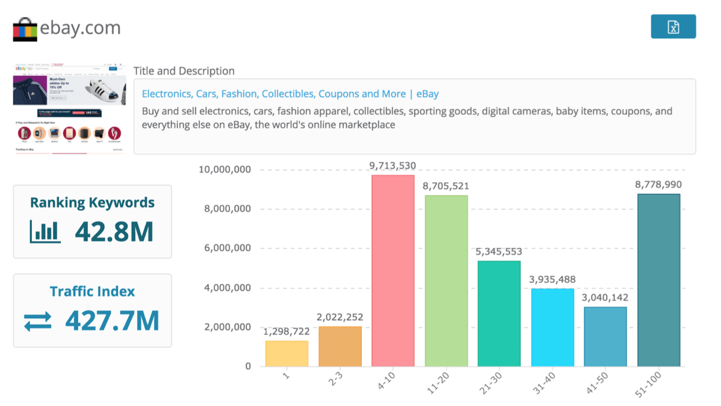Click the site description text box
721x406 pixels.
click(x=414, y=117)
